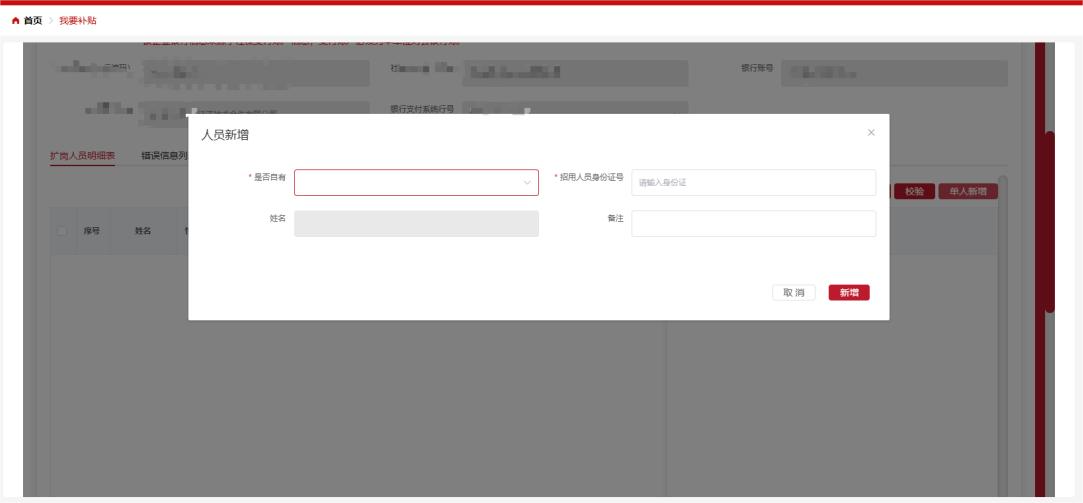Focus the 招用人员身份证号 input field

(x=753, y=182)
